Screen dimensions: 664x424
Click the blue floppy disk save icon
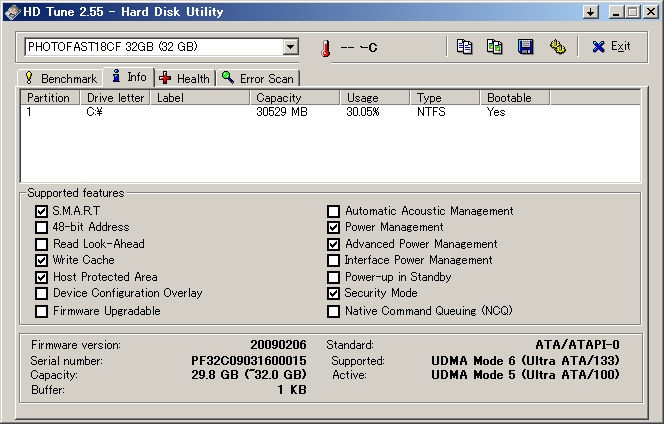(x=525, y=47)
